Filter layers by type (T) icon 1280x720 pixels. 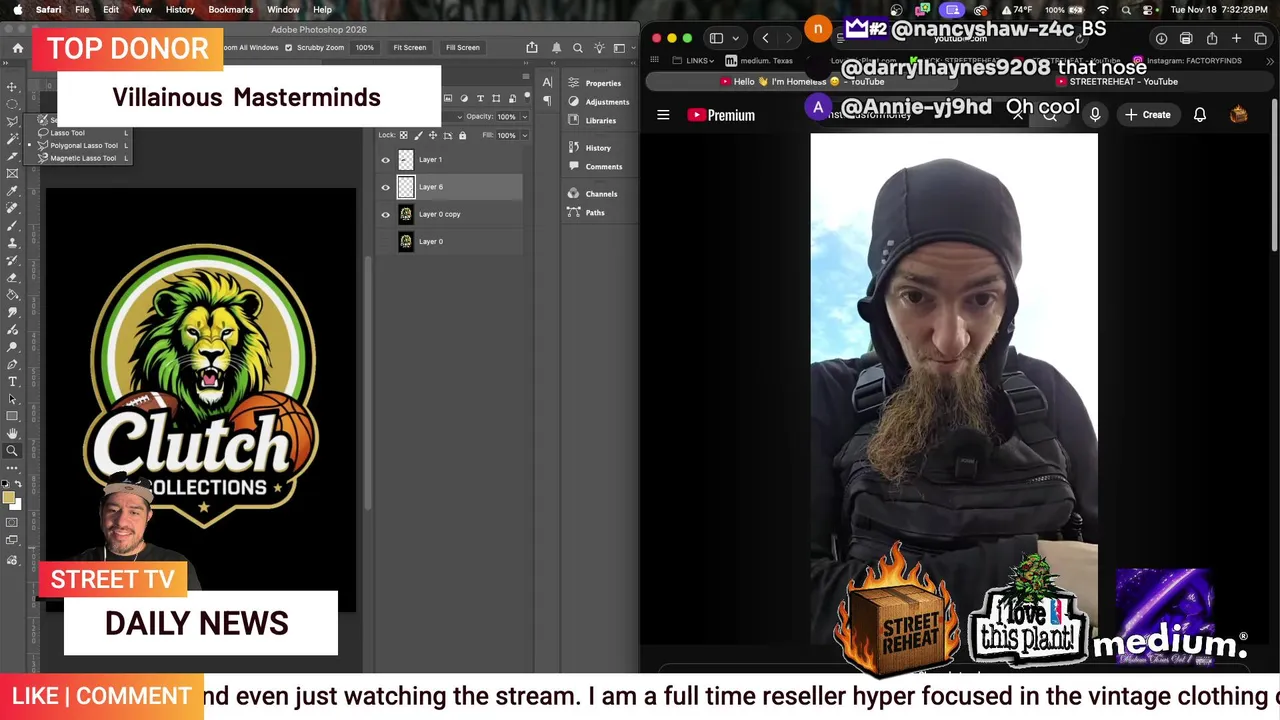pyautogui.click(x=480, y=98)
